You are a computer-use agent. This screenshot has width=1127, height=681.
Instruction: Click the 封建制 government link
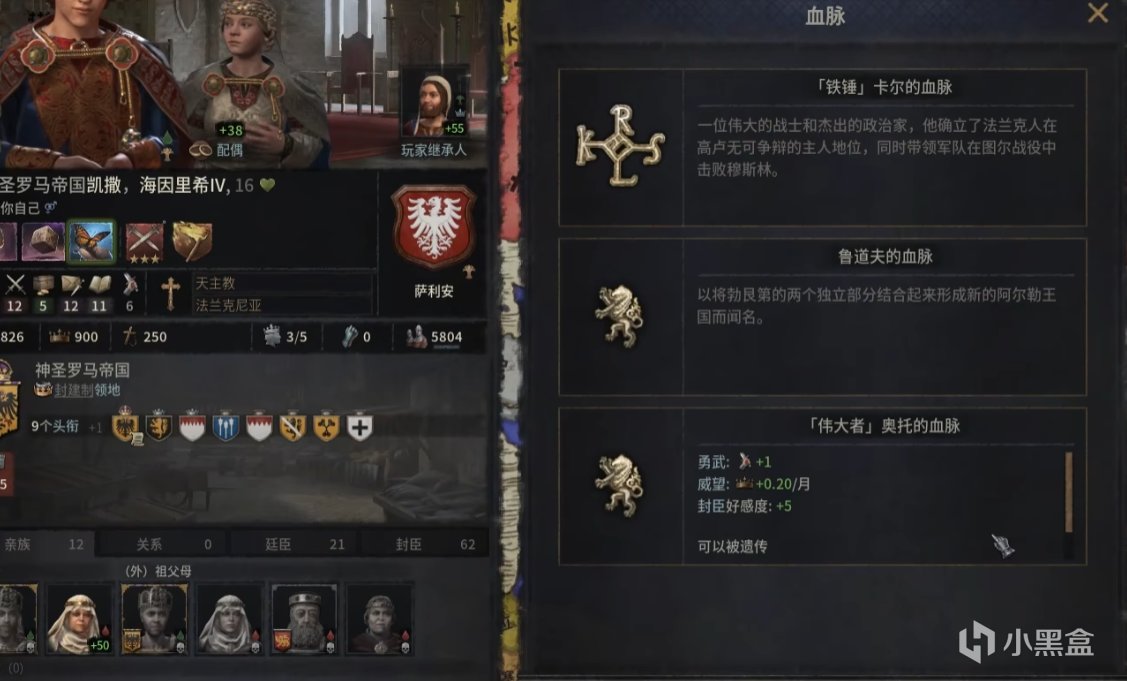pos(74,390)
